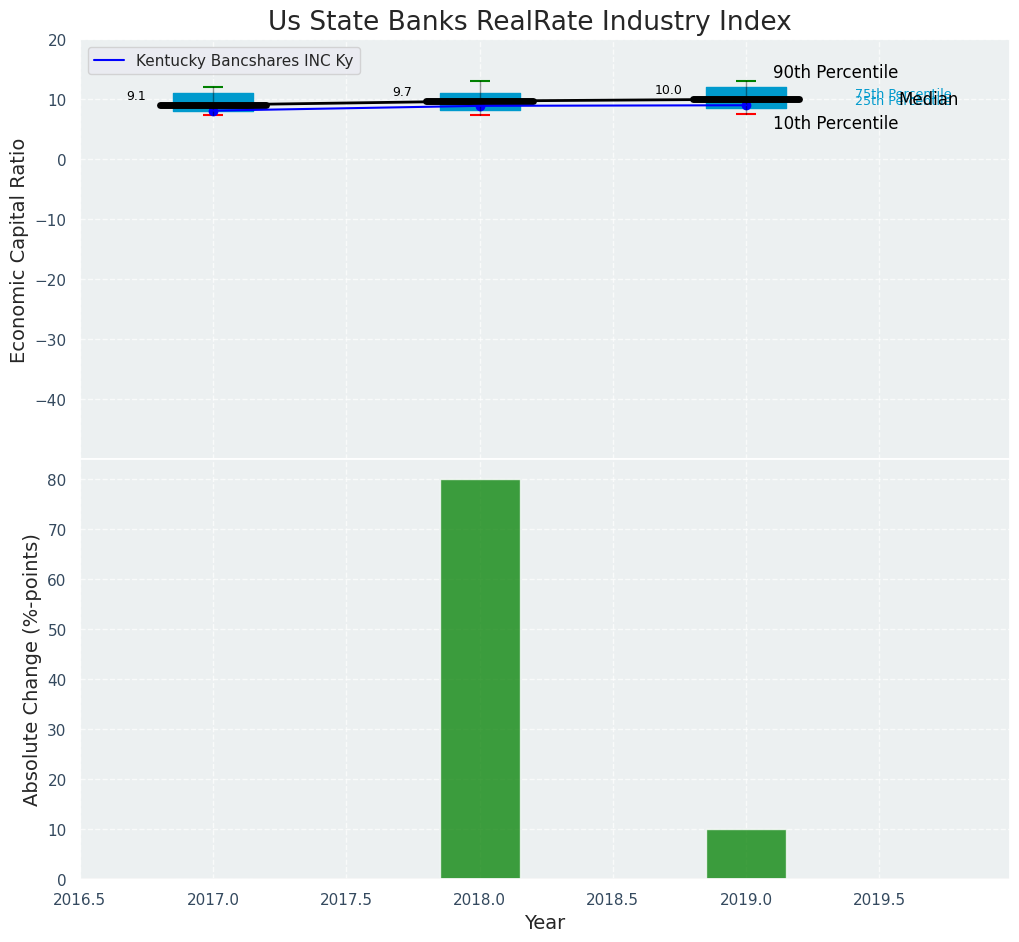Click the red whisker cap below 2017 box

click(x=213, y=115)
